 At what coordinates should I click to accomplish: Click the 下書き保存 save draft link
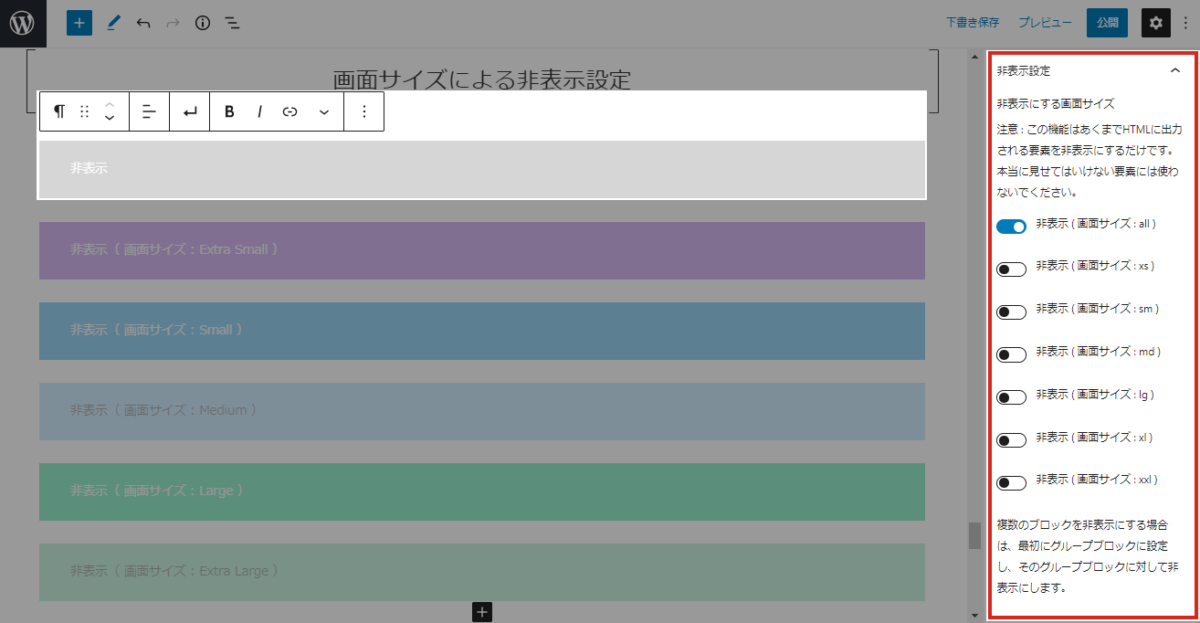(x=974, y=23)
